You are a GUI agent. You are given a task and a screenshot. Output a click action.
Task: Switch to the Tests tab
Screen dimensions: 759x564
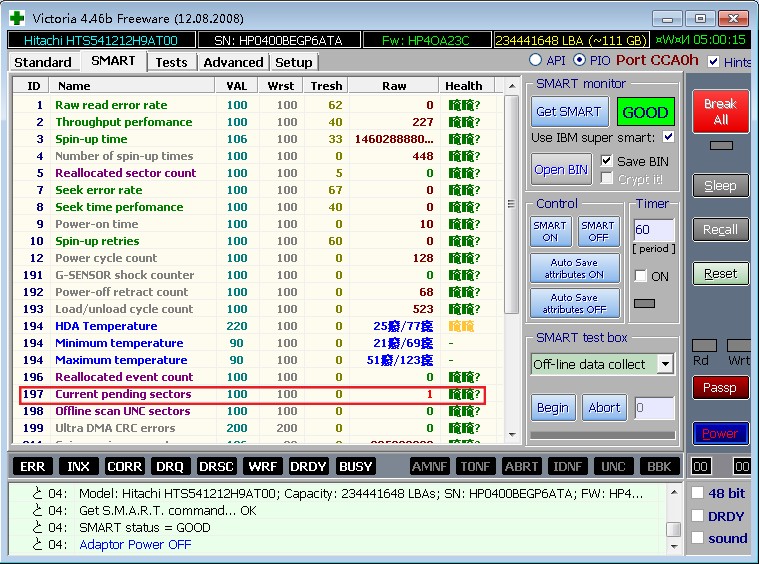tap(171, 62)
